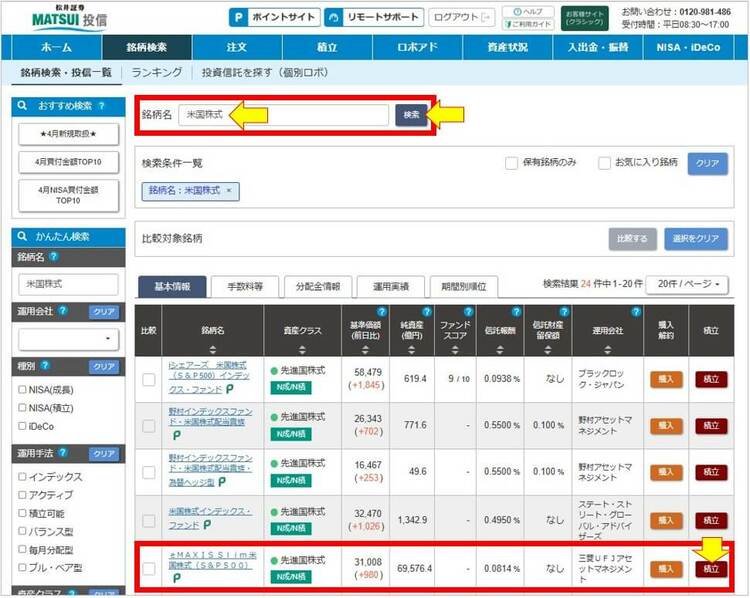Go to the ホーム menu
750x598 pixels.
tap(56, 47)
